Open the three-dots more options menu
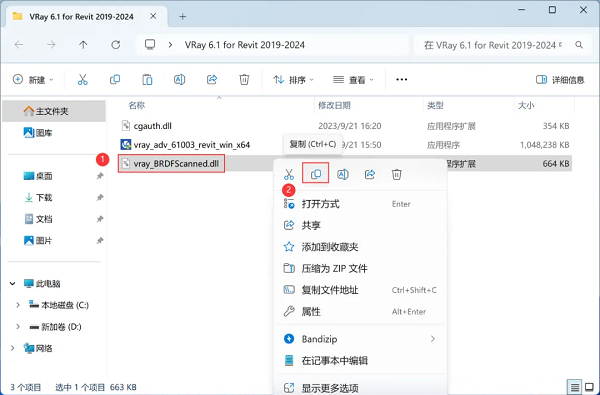This screenshot has width=600, height=395. (x=401, y=80)
